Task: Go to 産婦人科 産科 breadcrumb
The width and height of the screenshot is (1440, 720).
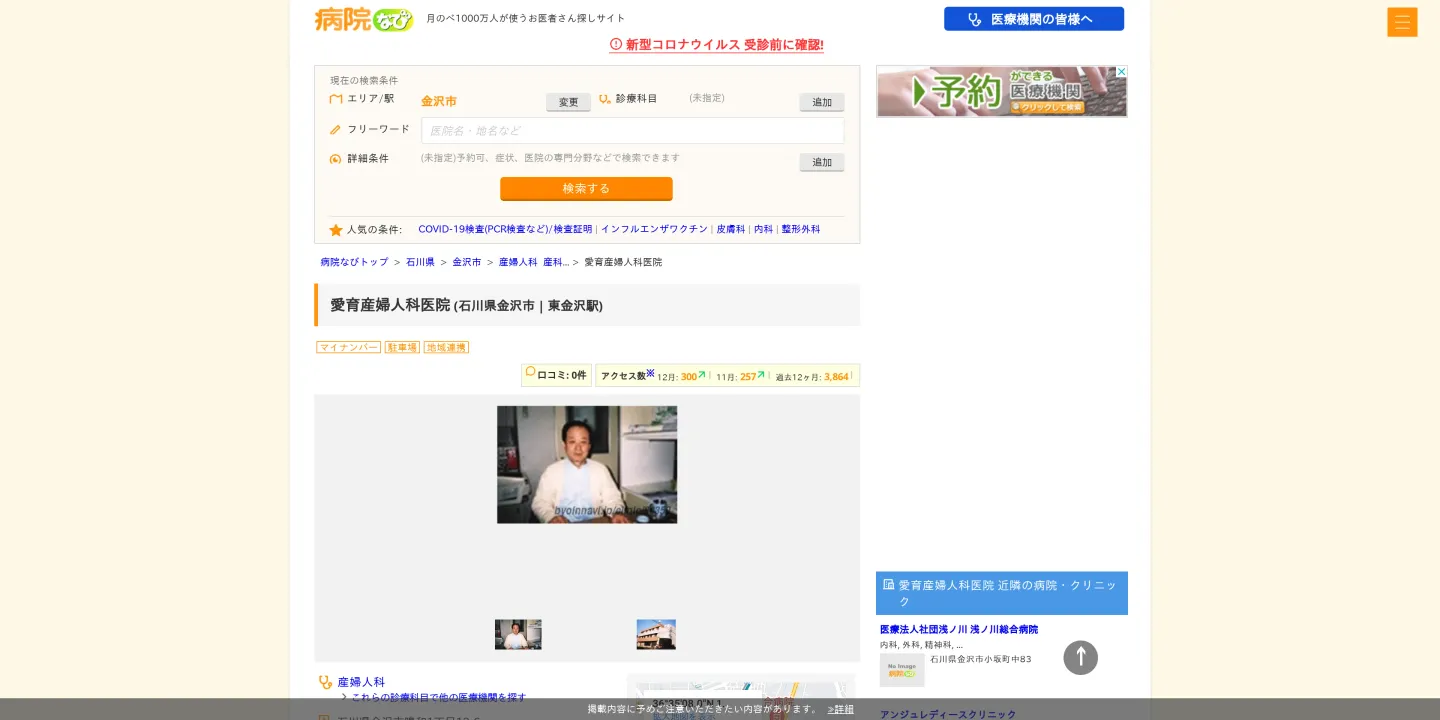Action: tap(534, 262)
